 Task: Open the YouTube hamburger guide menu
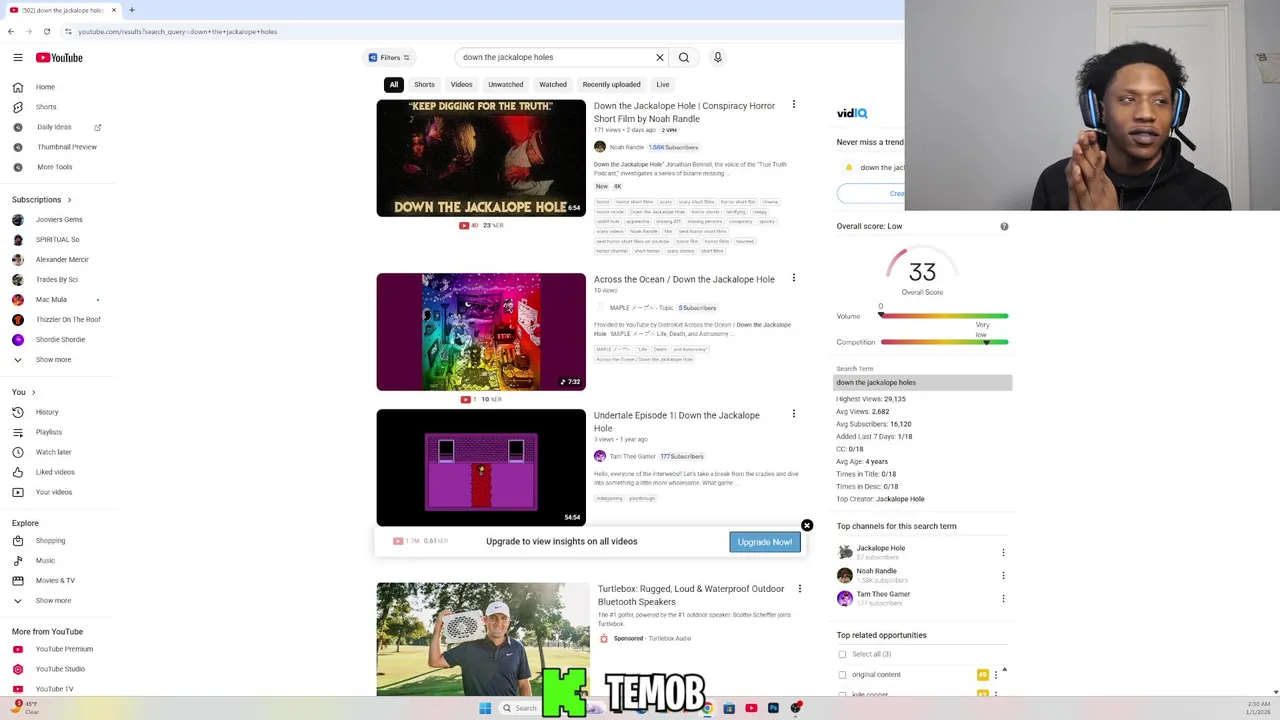tap(17, 58)
